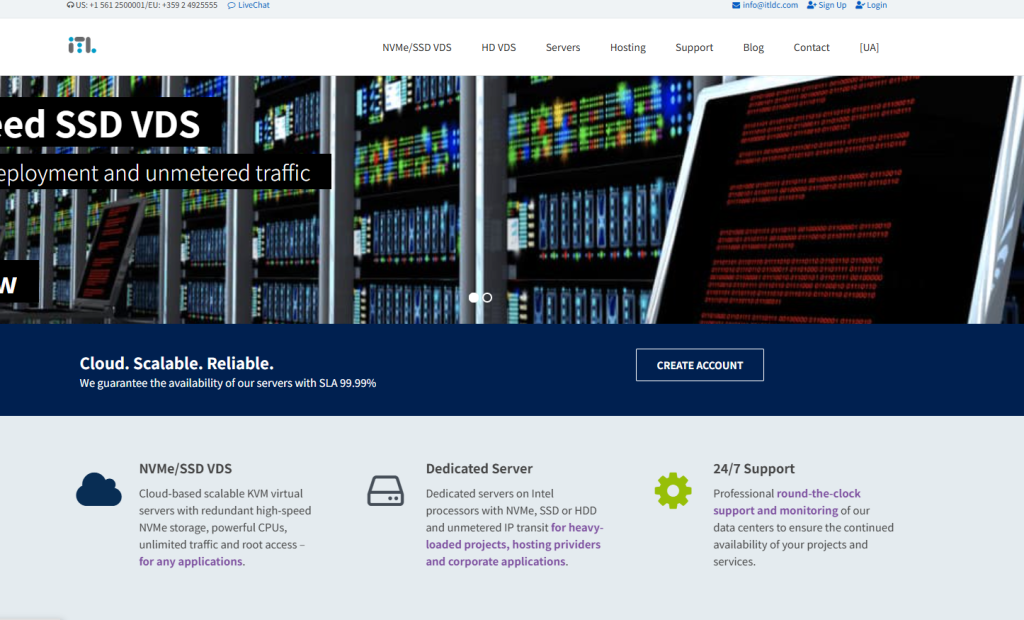The height and width of the screenshot is (620, 1024).
Task: Expand the Support navigation menu
Action: 694,48
